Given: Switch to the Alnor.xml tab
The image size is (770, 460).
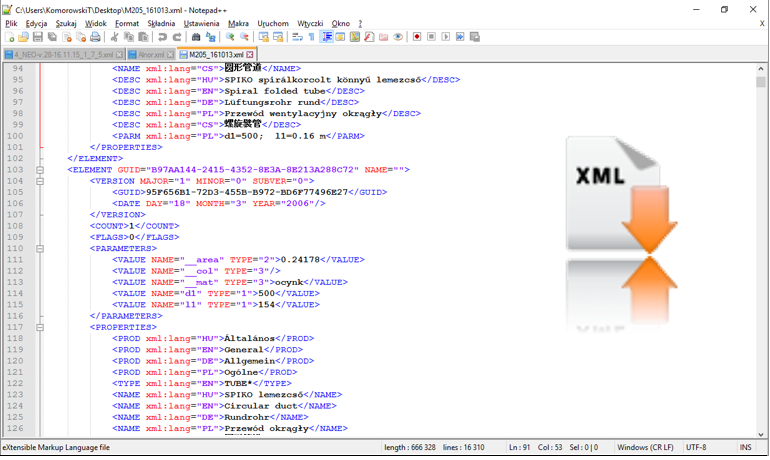Looking at the screenshot, I should tap(150, 54).
